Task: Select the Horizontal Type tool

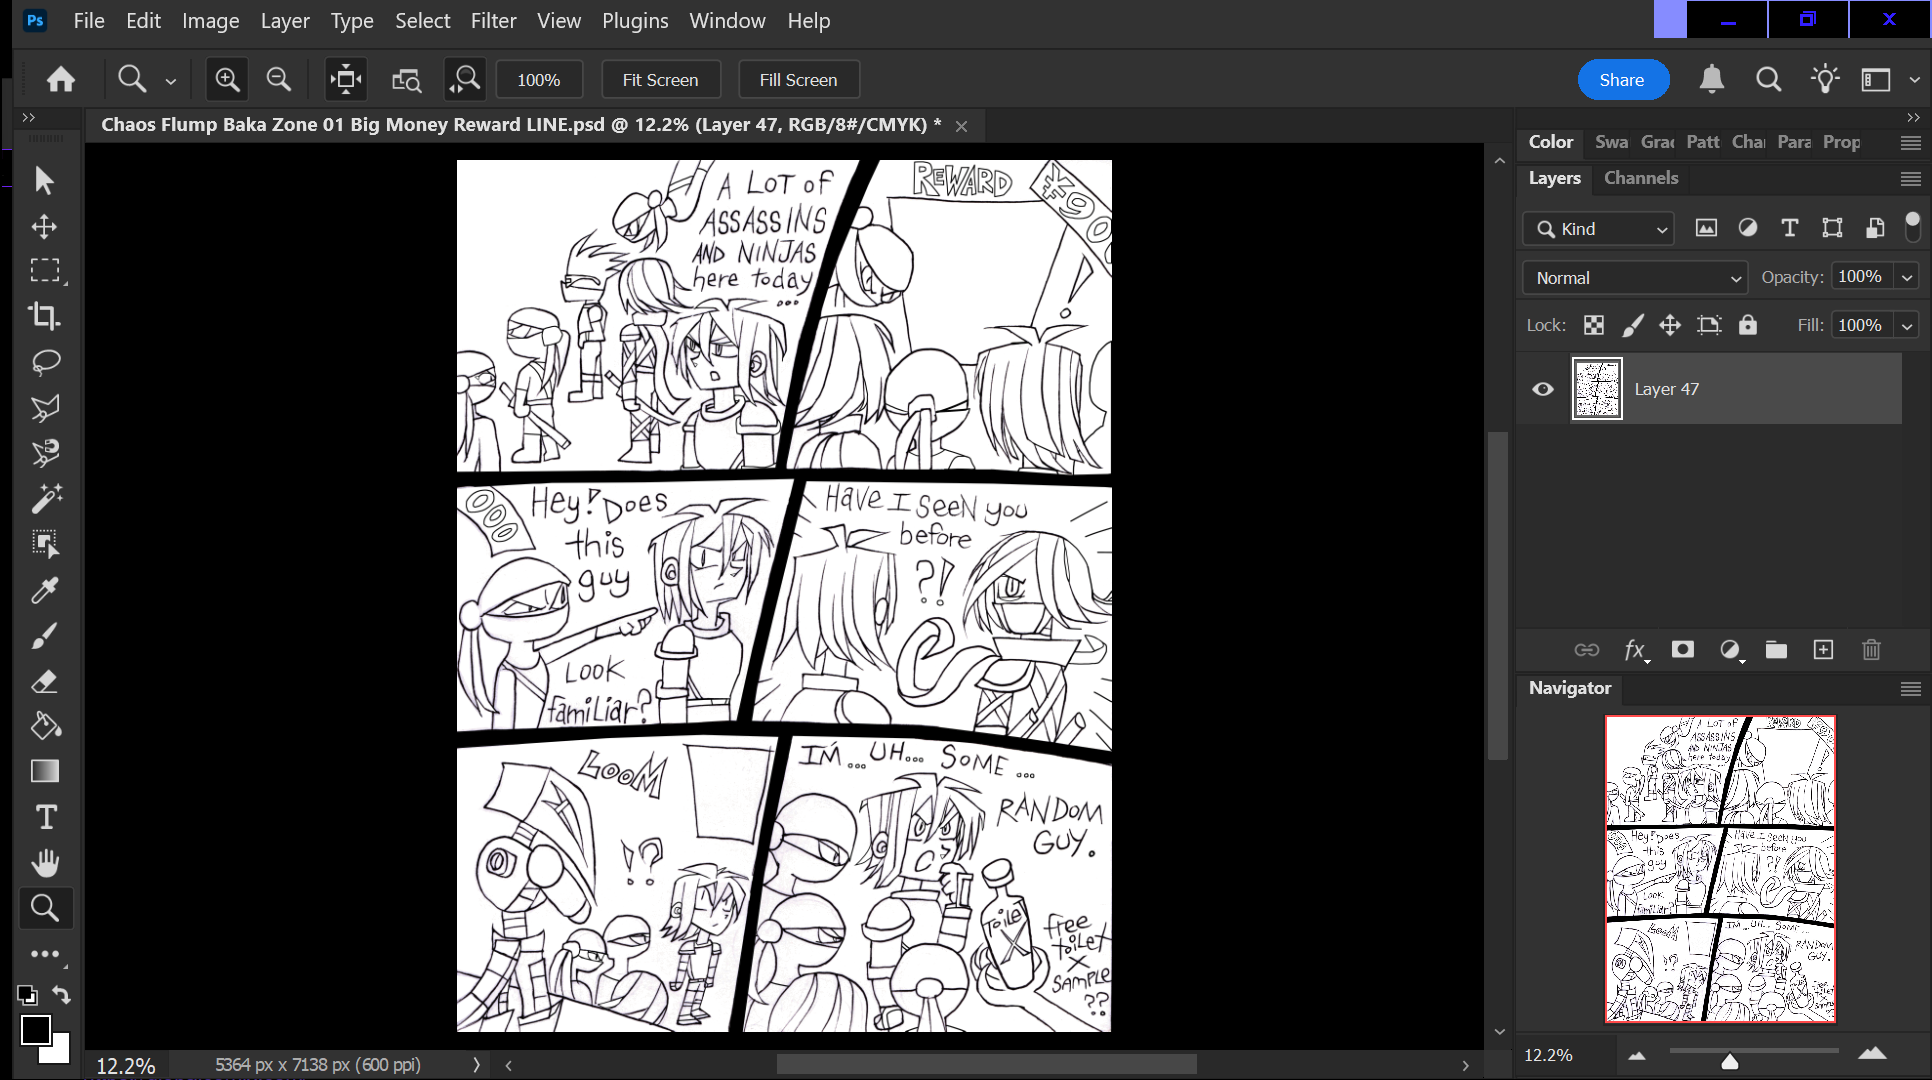Action: click(45, 817)
